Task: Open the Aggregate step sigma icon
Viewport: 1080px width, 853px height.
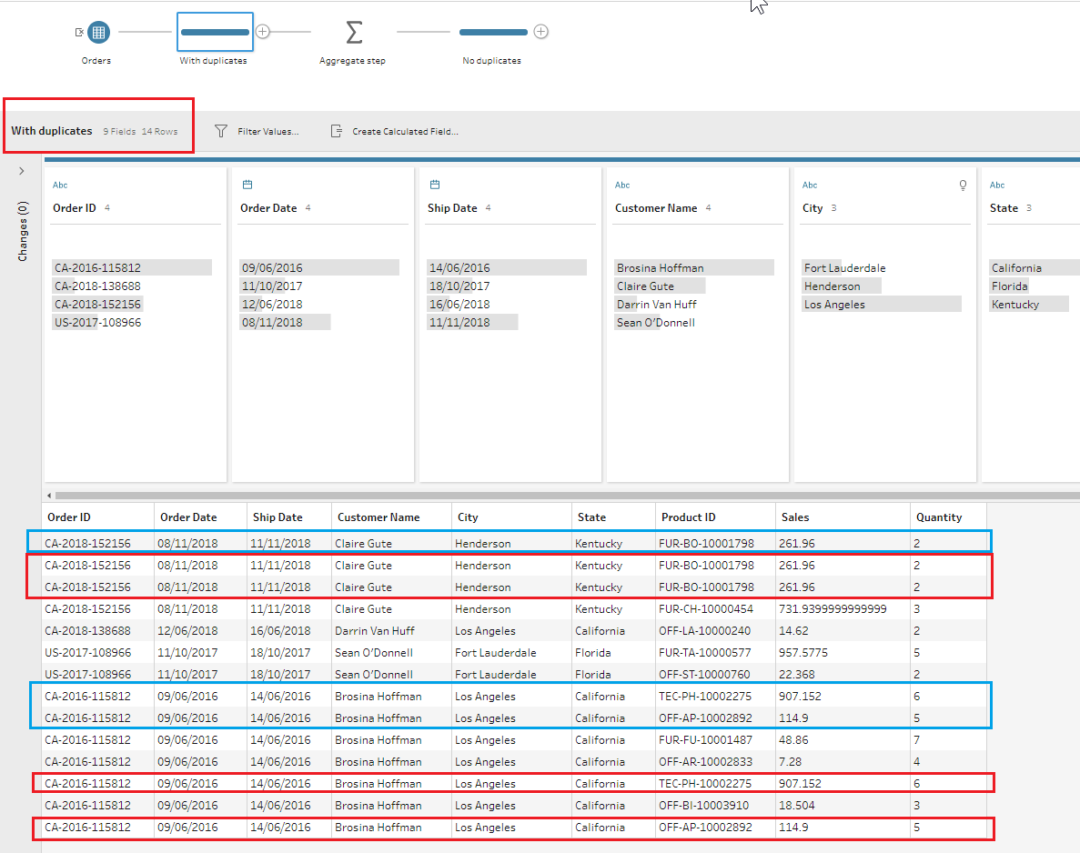Action: (x=352, y=31)
